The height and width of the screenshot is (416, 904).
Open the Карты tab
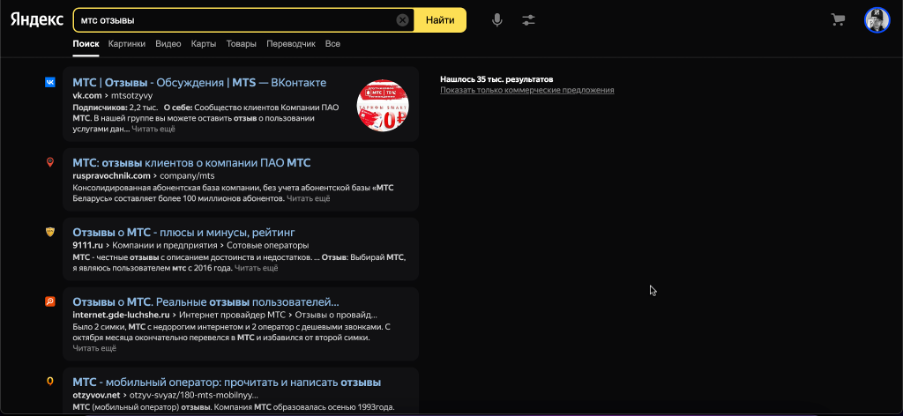204,44
